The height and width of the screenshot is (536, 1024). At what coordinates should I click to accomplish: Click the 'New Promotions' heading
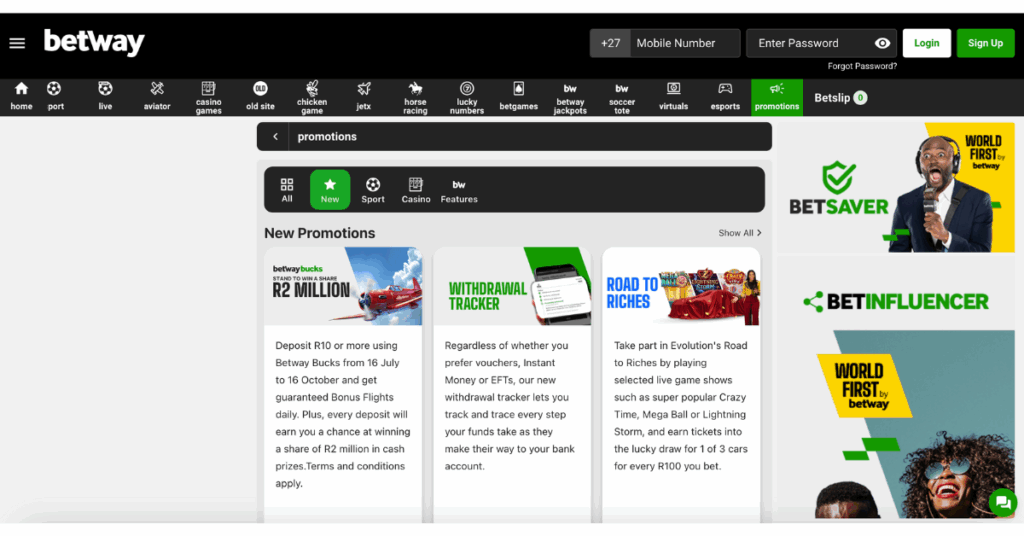[x=319, y=233]
